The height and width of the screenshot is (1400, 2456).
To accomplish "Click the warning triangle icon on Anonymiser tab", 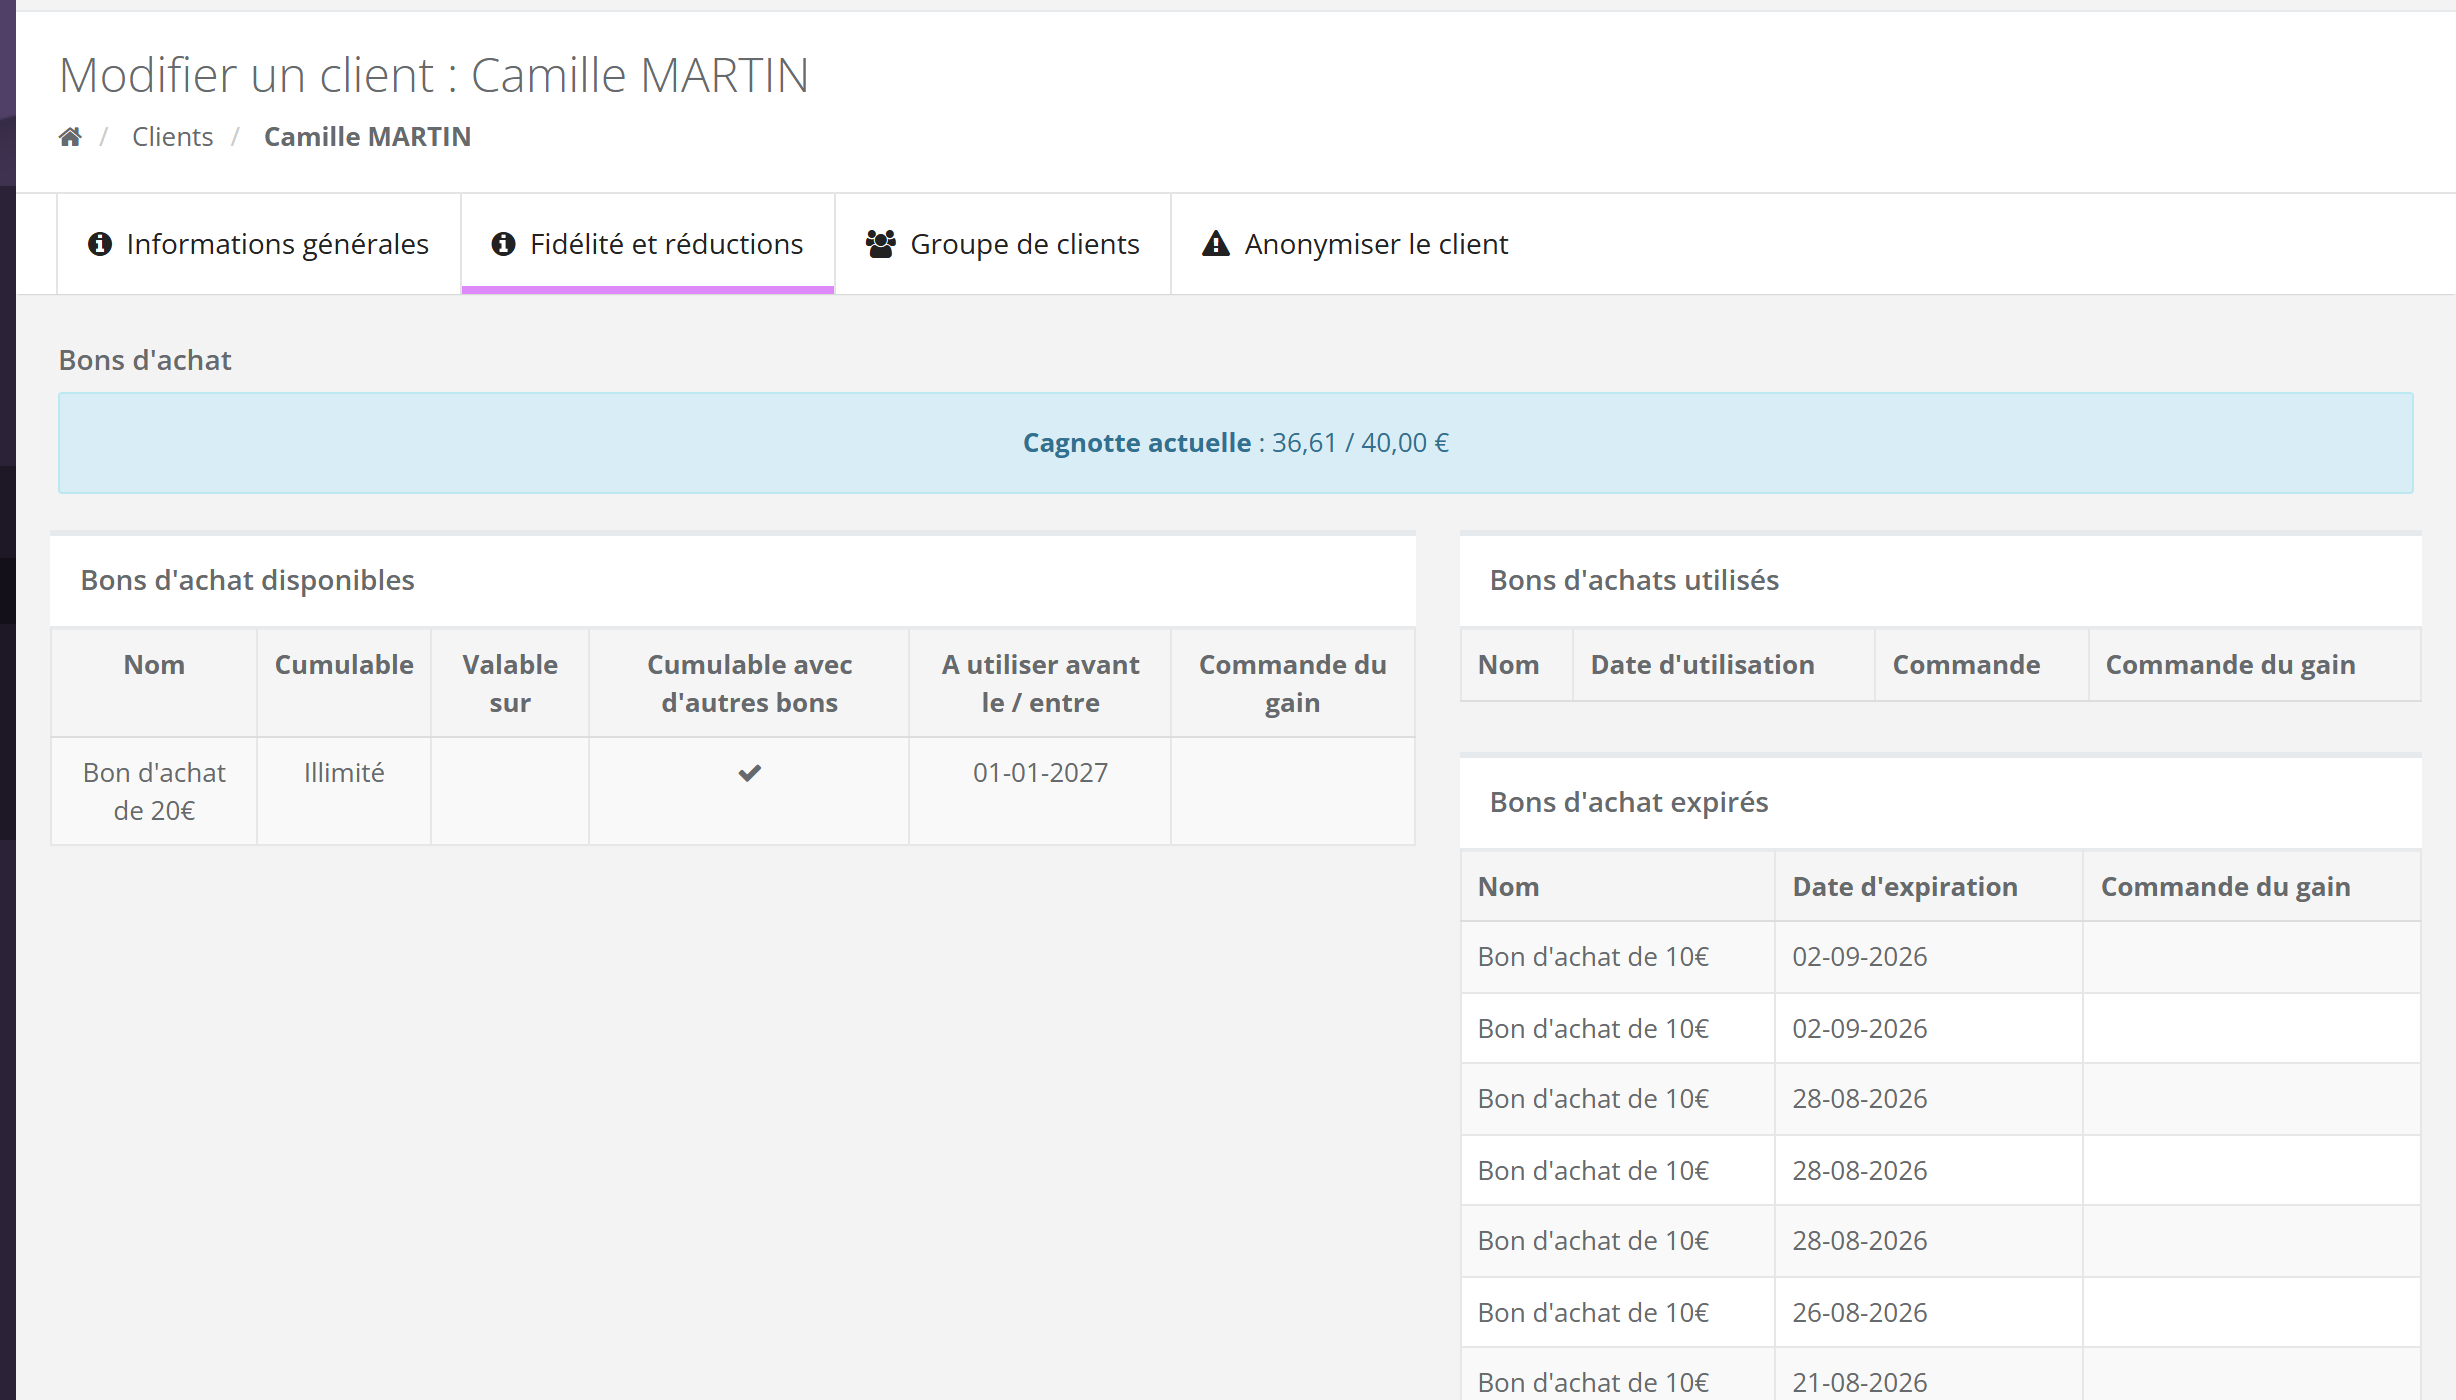I will click(1215, 244).
